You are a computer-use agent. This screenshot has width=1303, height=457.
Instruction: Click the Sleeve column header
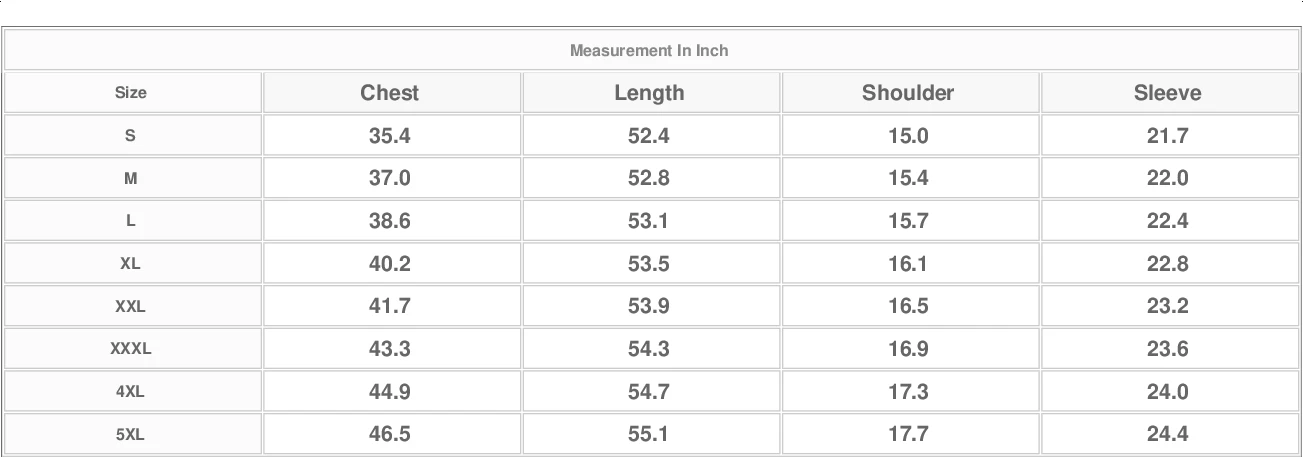pos(1167,93)
